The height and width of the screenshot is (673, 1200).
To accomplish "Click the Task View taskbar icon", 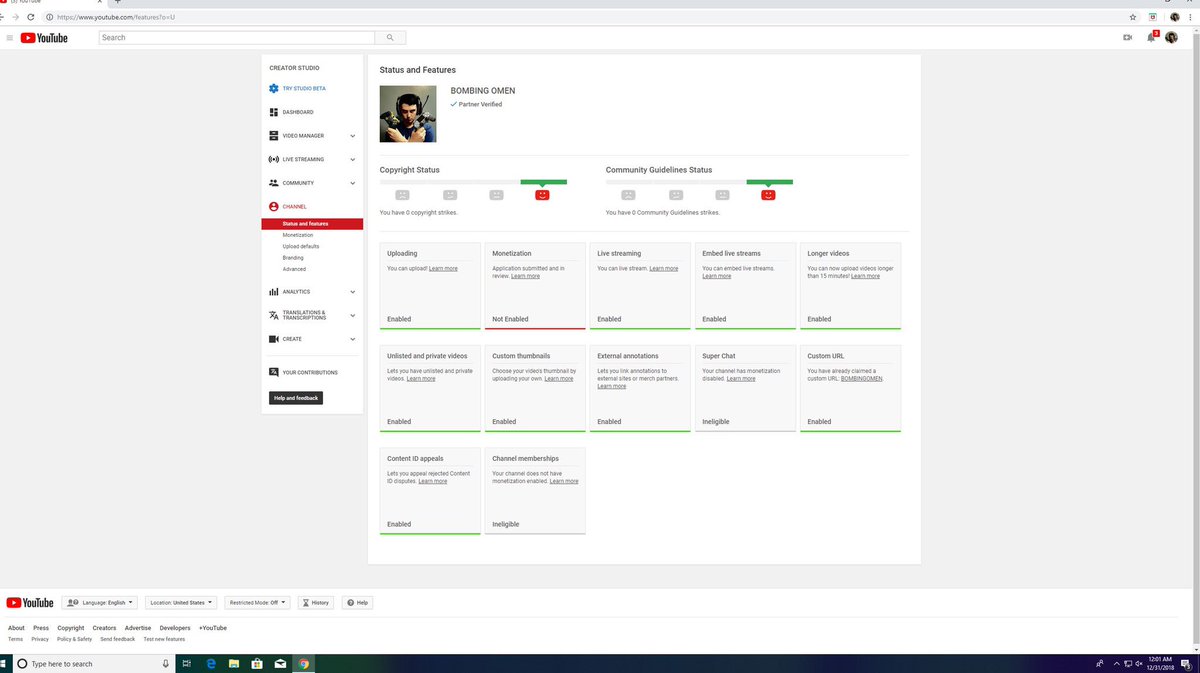I will click(187, 663).
